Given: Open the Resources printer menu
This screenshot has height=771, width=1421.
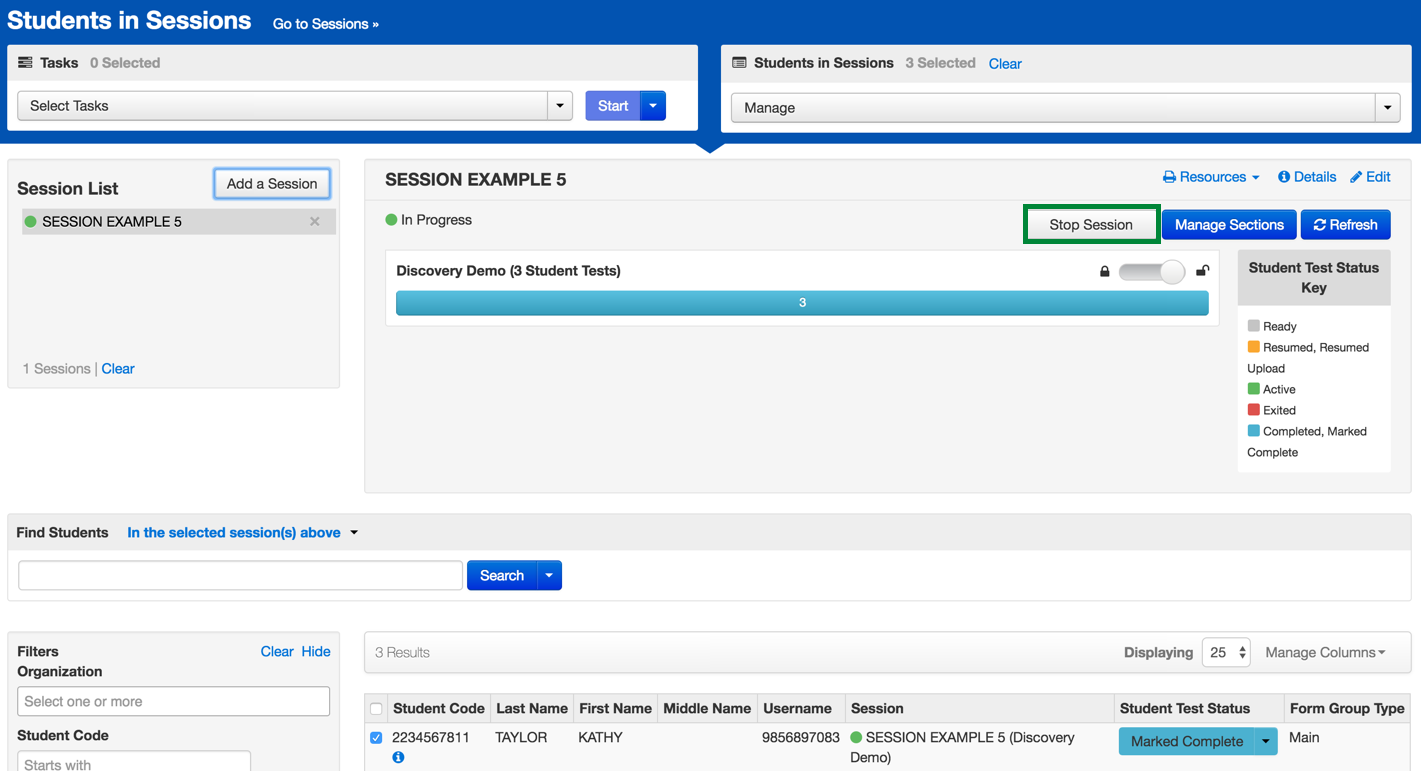Looking at the screenshot, I should tap(1210, 177).
